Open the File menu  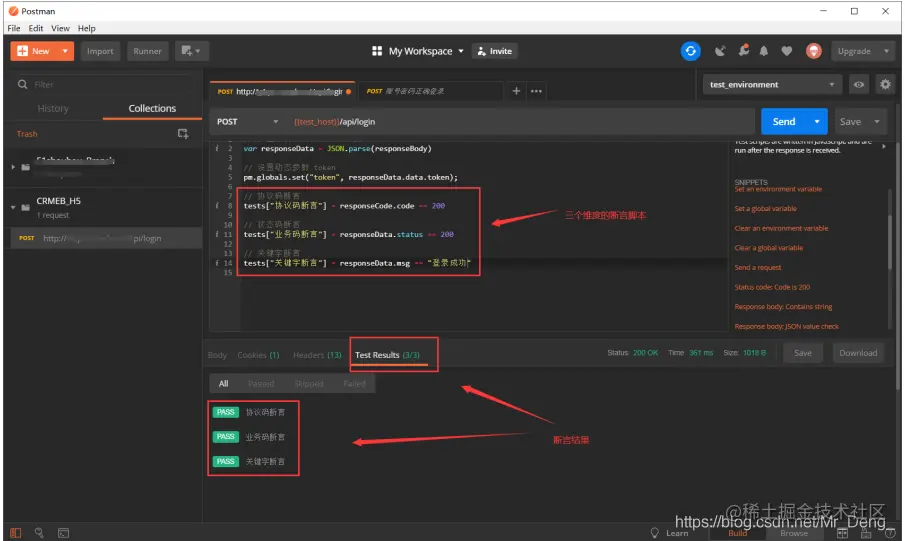pos(14,28)
